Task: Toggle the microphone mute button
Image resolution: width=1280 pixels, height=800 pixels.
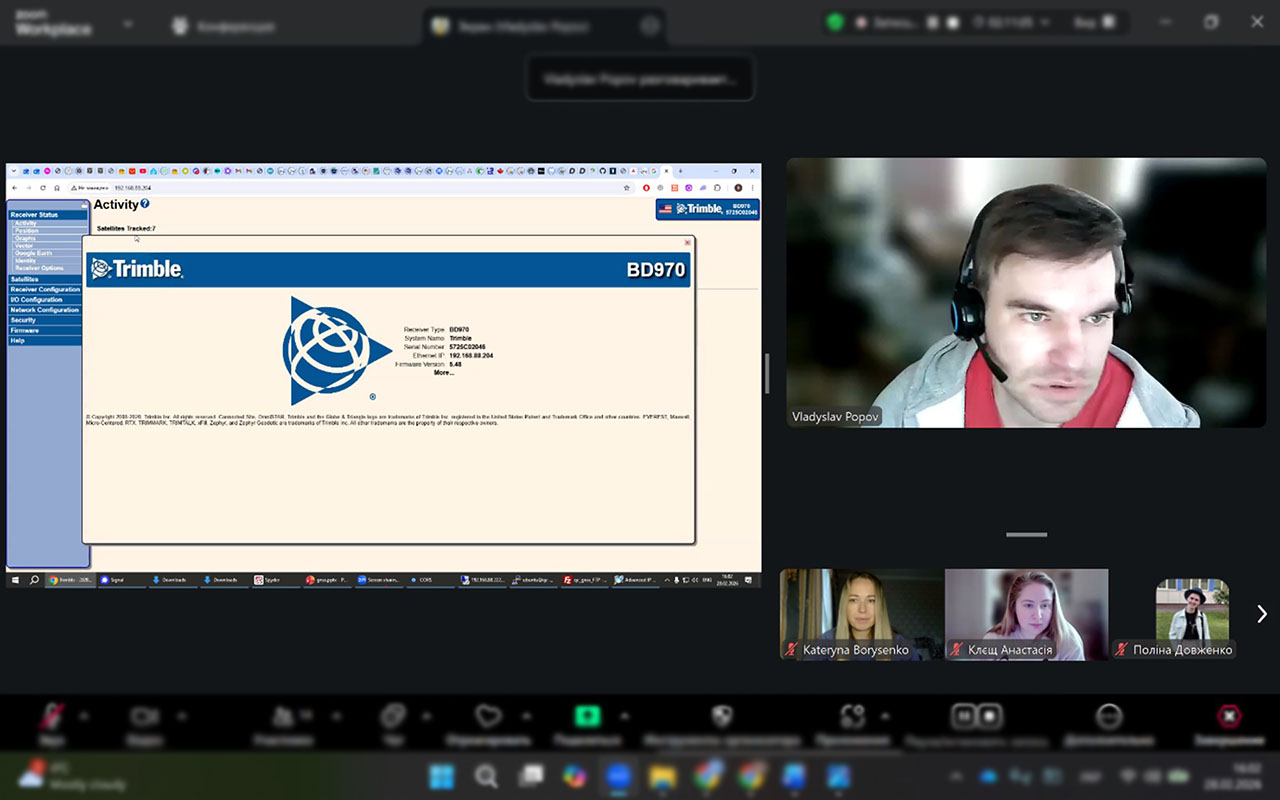Action: (52, 716)
